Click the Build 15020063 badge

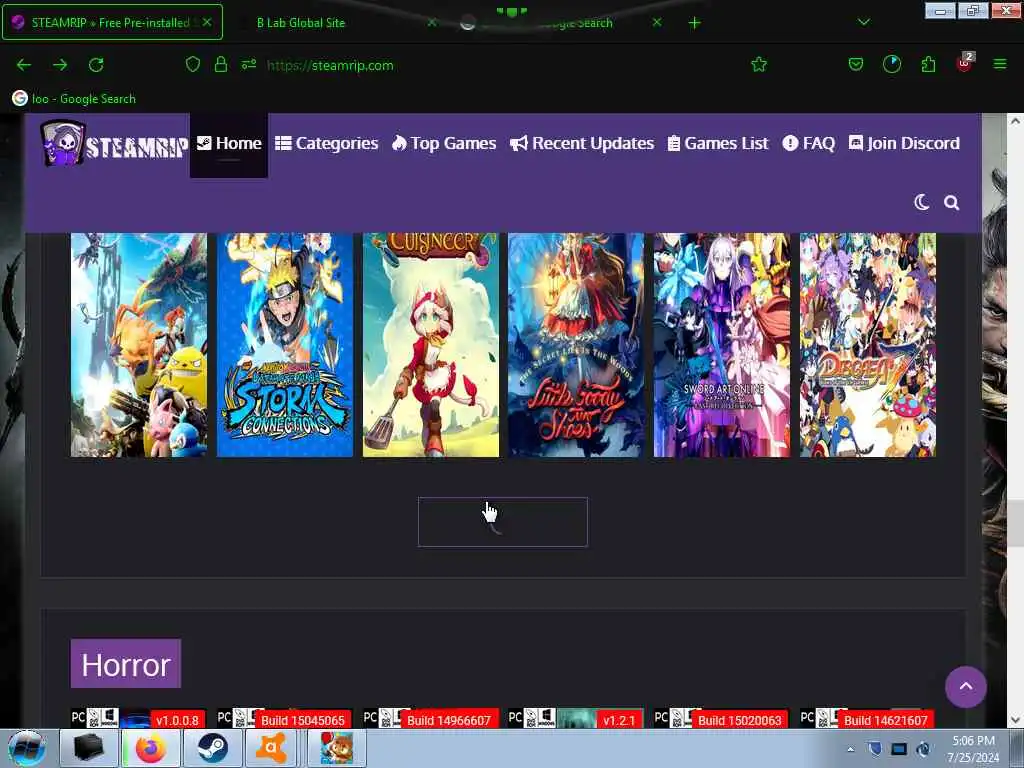[740, 720]
